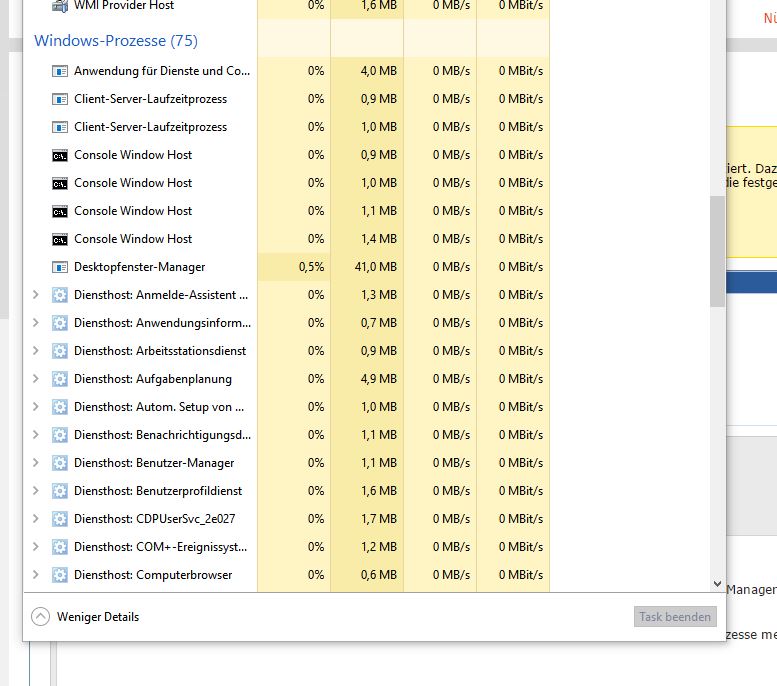
Task: Click the 0,6 MB value of Computerbrowser
Action: point(379,575)
